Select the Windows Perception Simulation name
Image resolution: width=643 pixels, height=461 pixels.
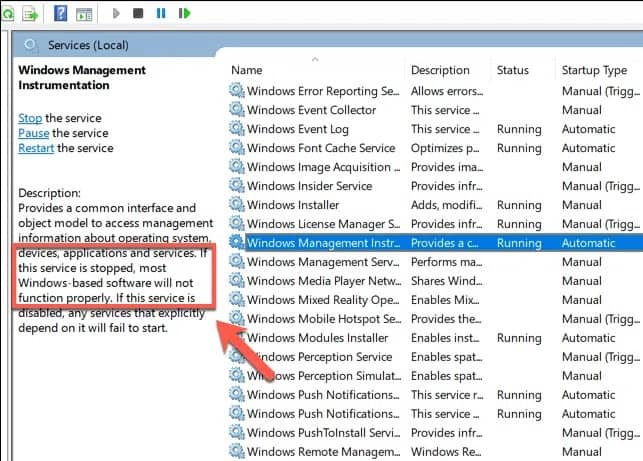click(324, 376)
